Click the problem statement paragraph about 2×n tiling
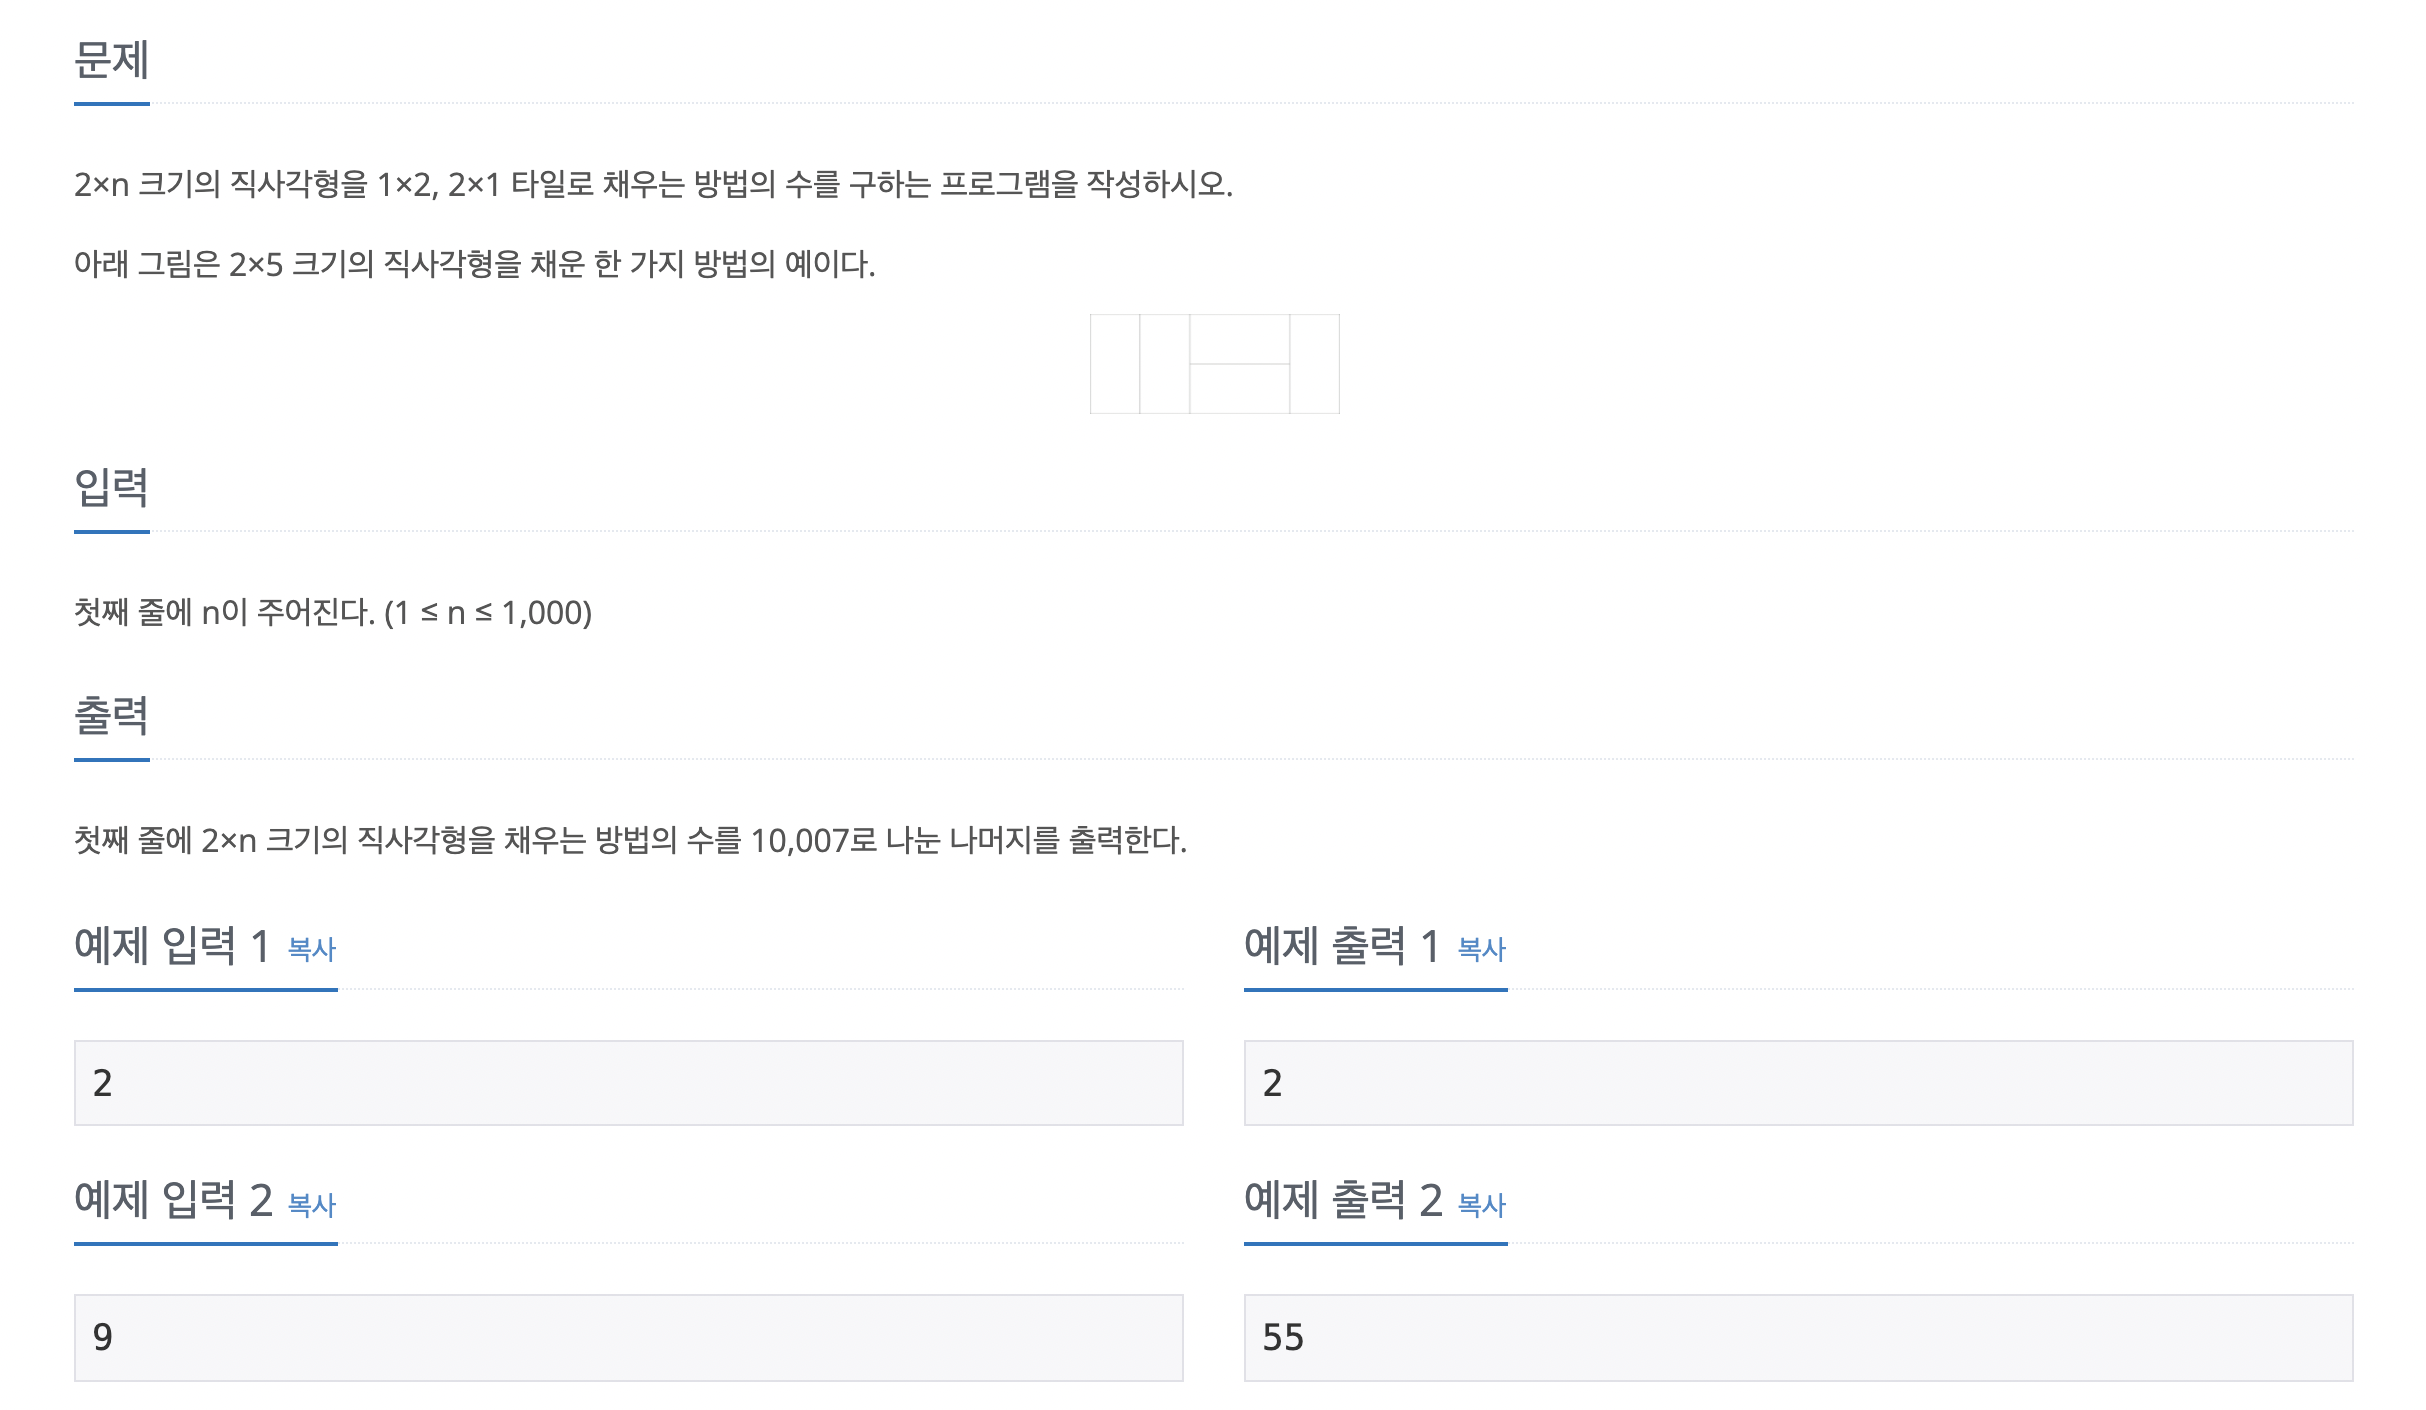Viewport: 2426px width, 1410px height. click(655, 186)
